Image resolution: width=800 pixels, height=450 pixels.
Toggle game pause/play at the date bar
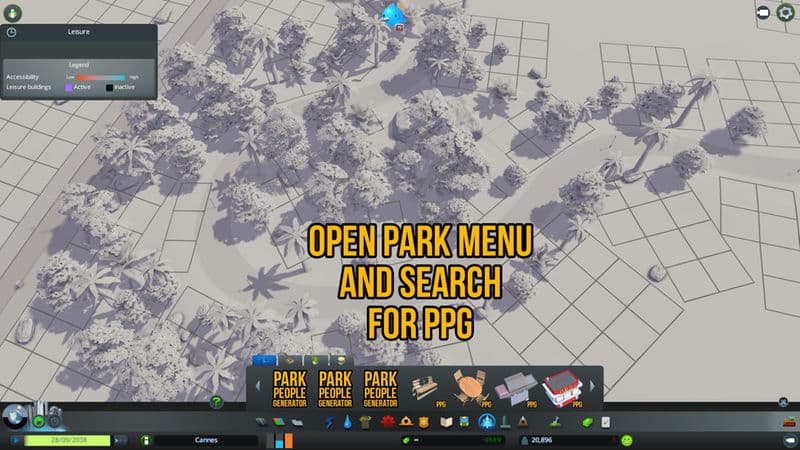17,440
